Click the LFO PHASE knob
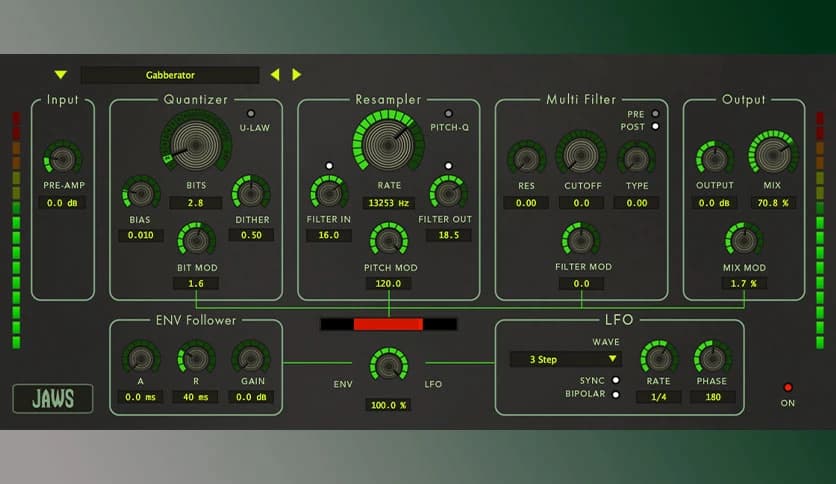The image size is (836, 484). click(713, 358)
